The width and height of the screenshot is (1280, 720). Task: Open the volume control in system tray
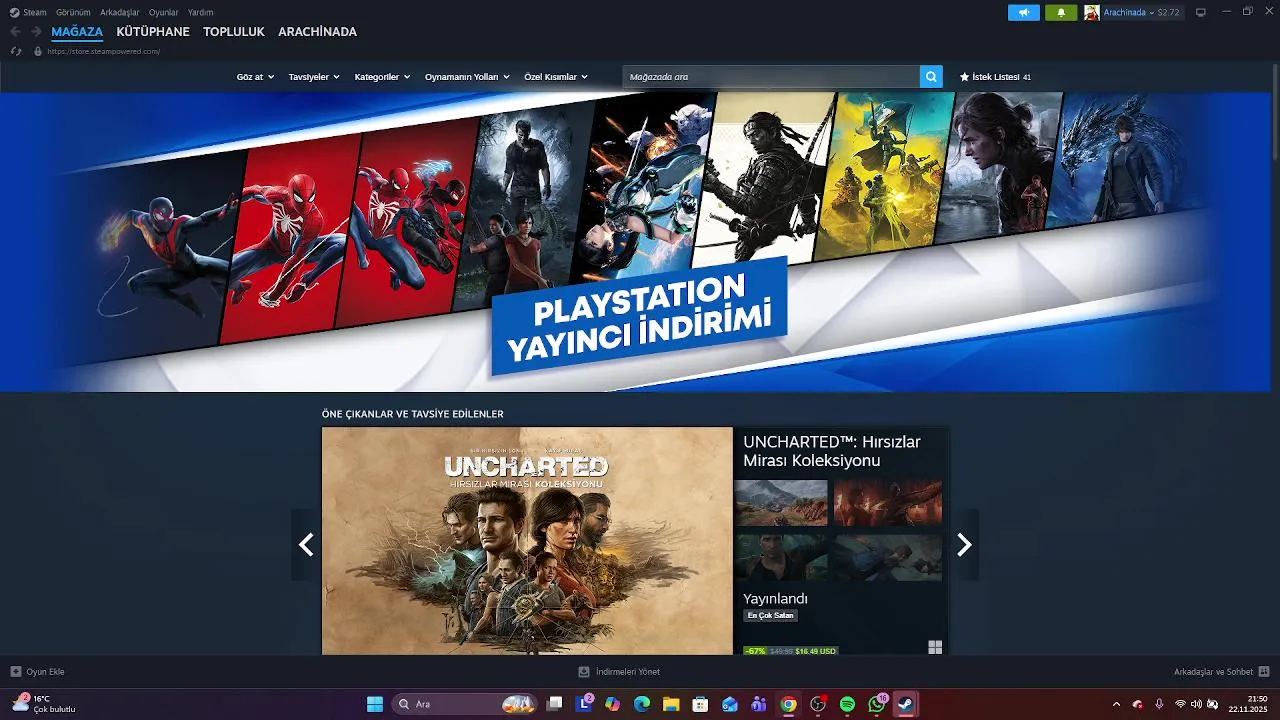click(1196, 704)
